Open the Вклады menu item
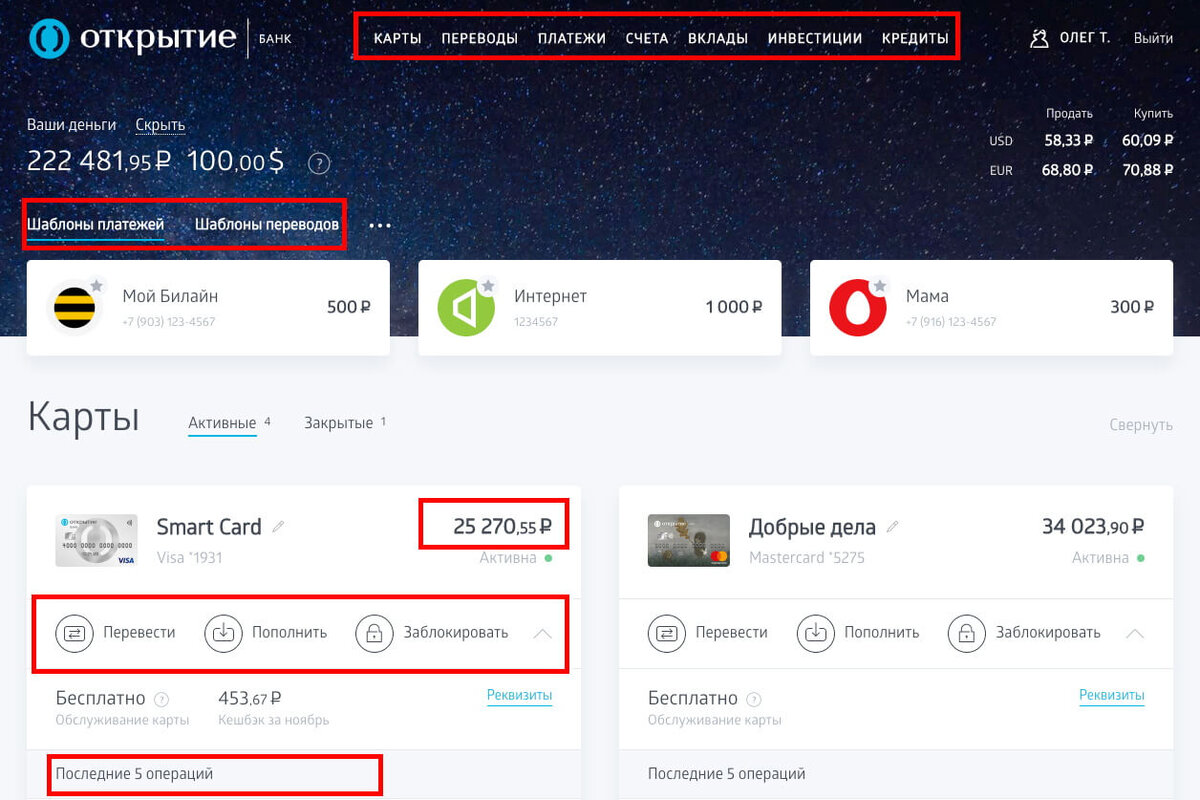 click(x=717, y=37)
